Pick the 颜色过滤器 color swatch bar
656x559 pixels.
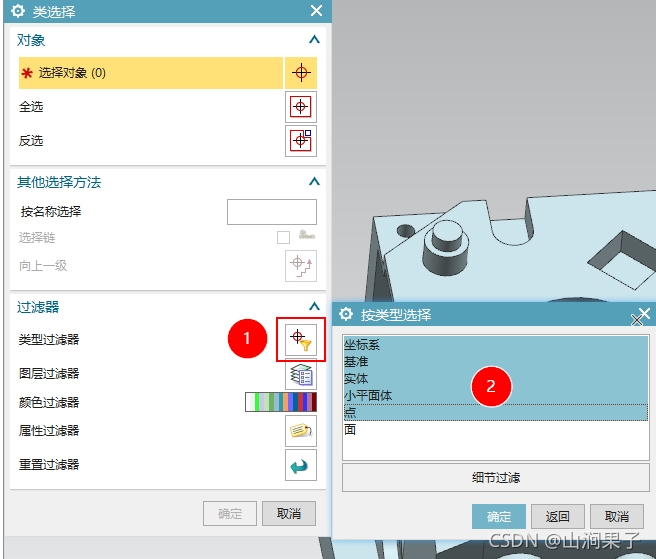(281, 402)
